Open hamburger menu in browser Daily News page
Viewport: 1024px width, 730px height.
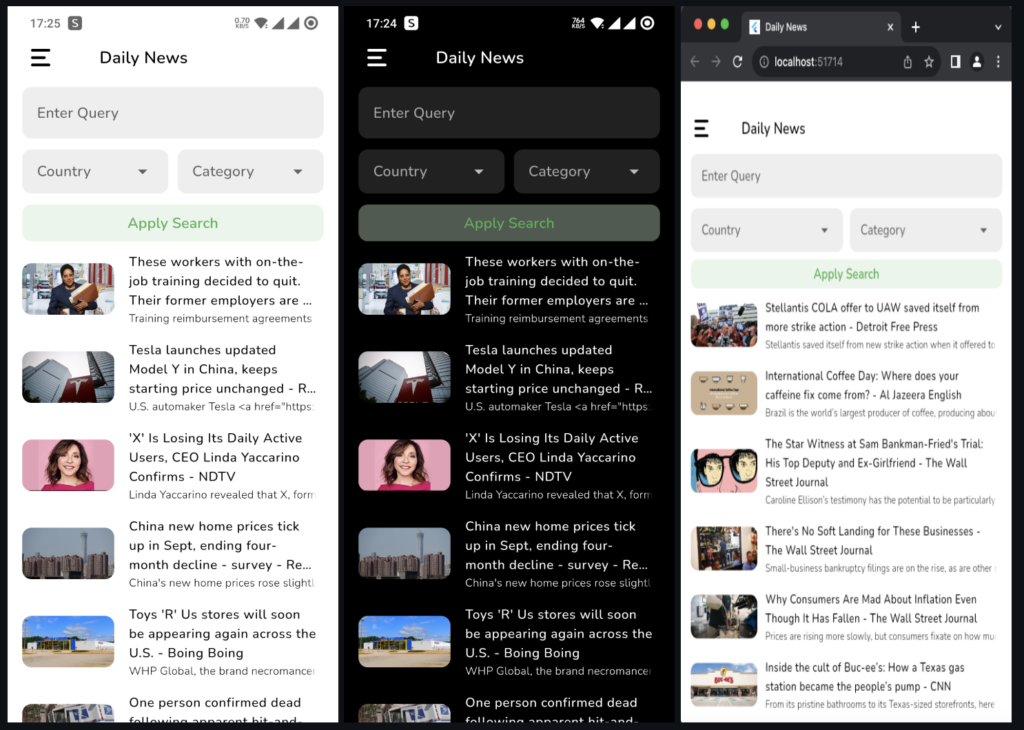701,129
